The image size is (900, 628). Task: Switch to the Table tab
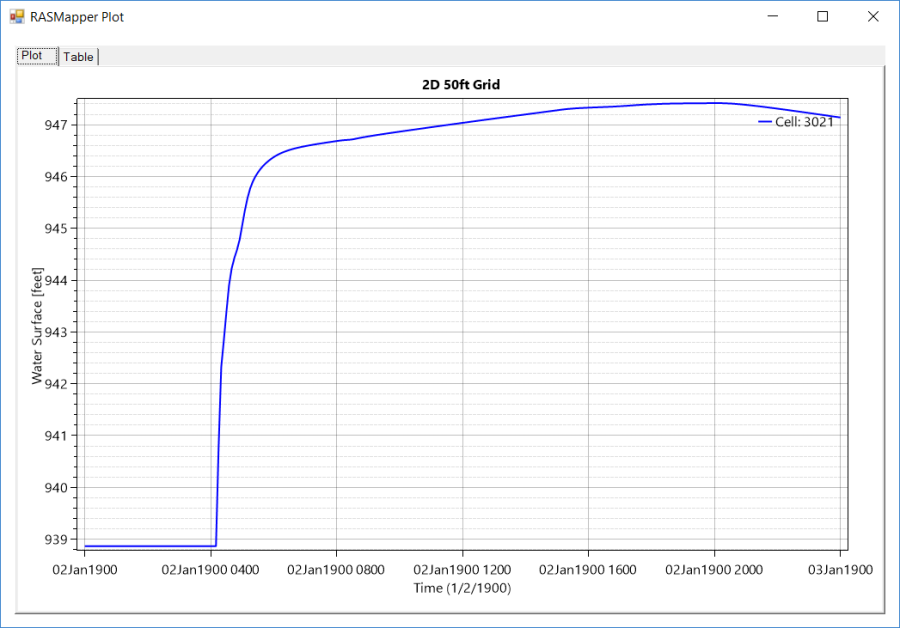tap(78, 56)
